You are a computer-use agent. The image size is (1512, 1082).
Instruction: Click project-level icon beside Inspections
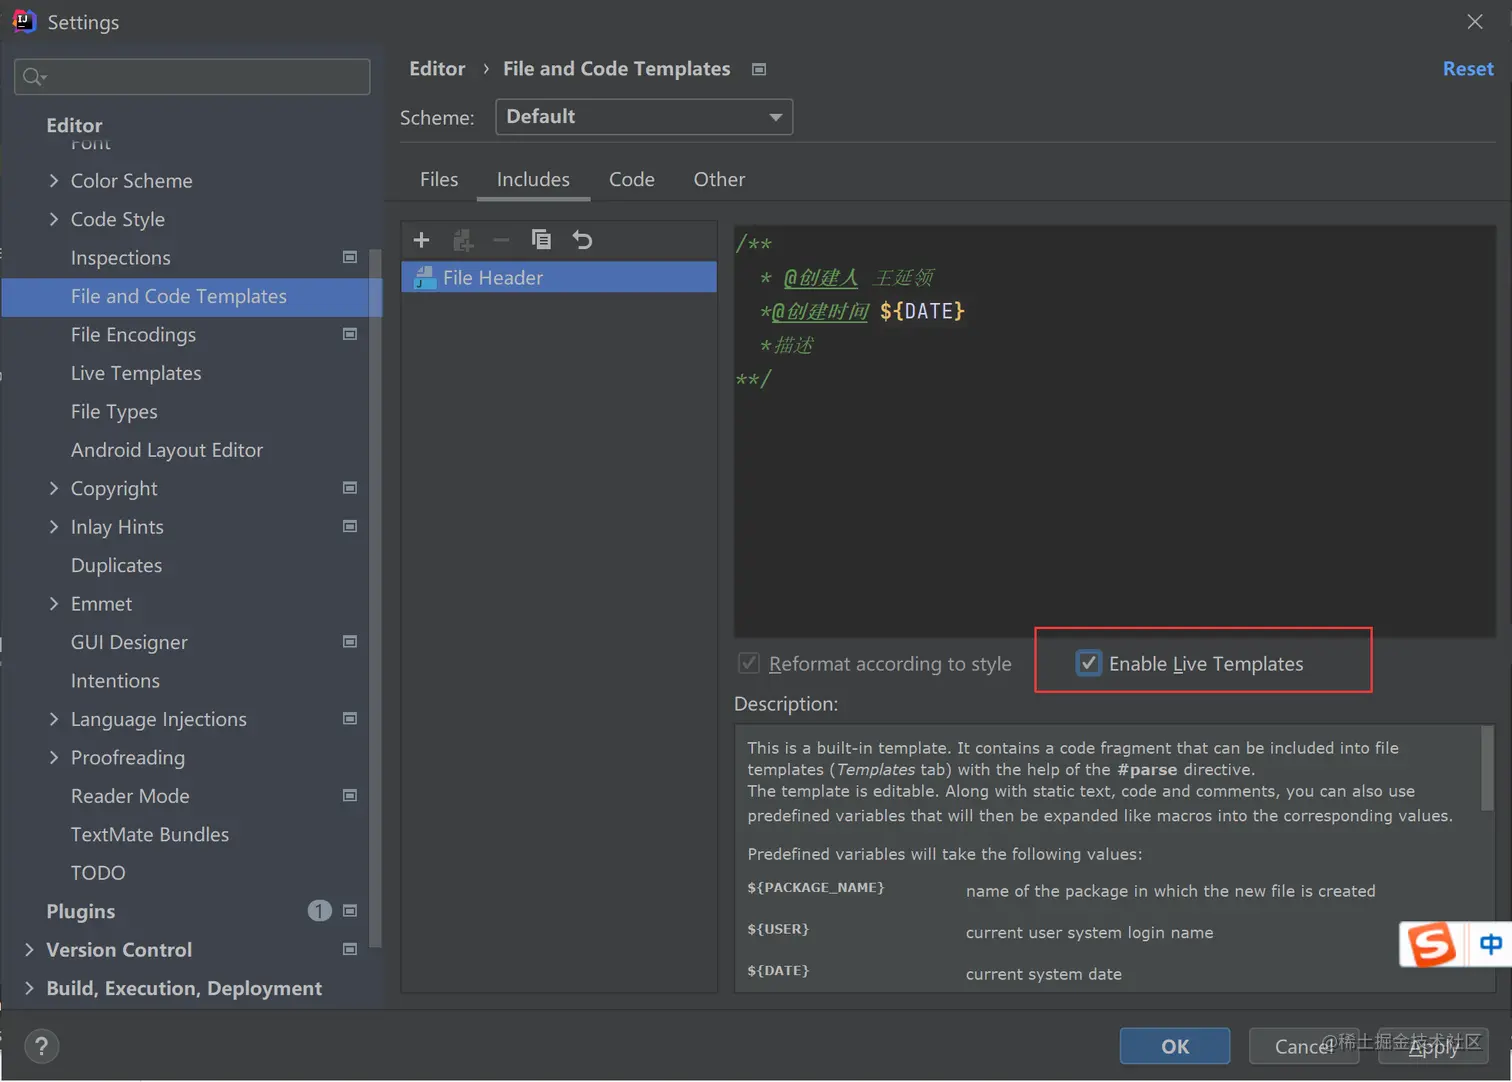[350, 257]
